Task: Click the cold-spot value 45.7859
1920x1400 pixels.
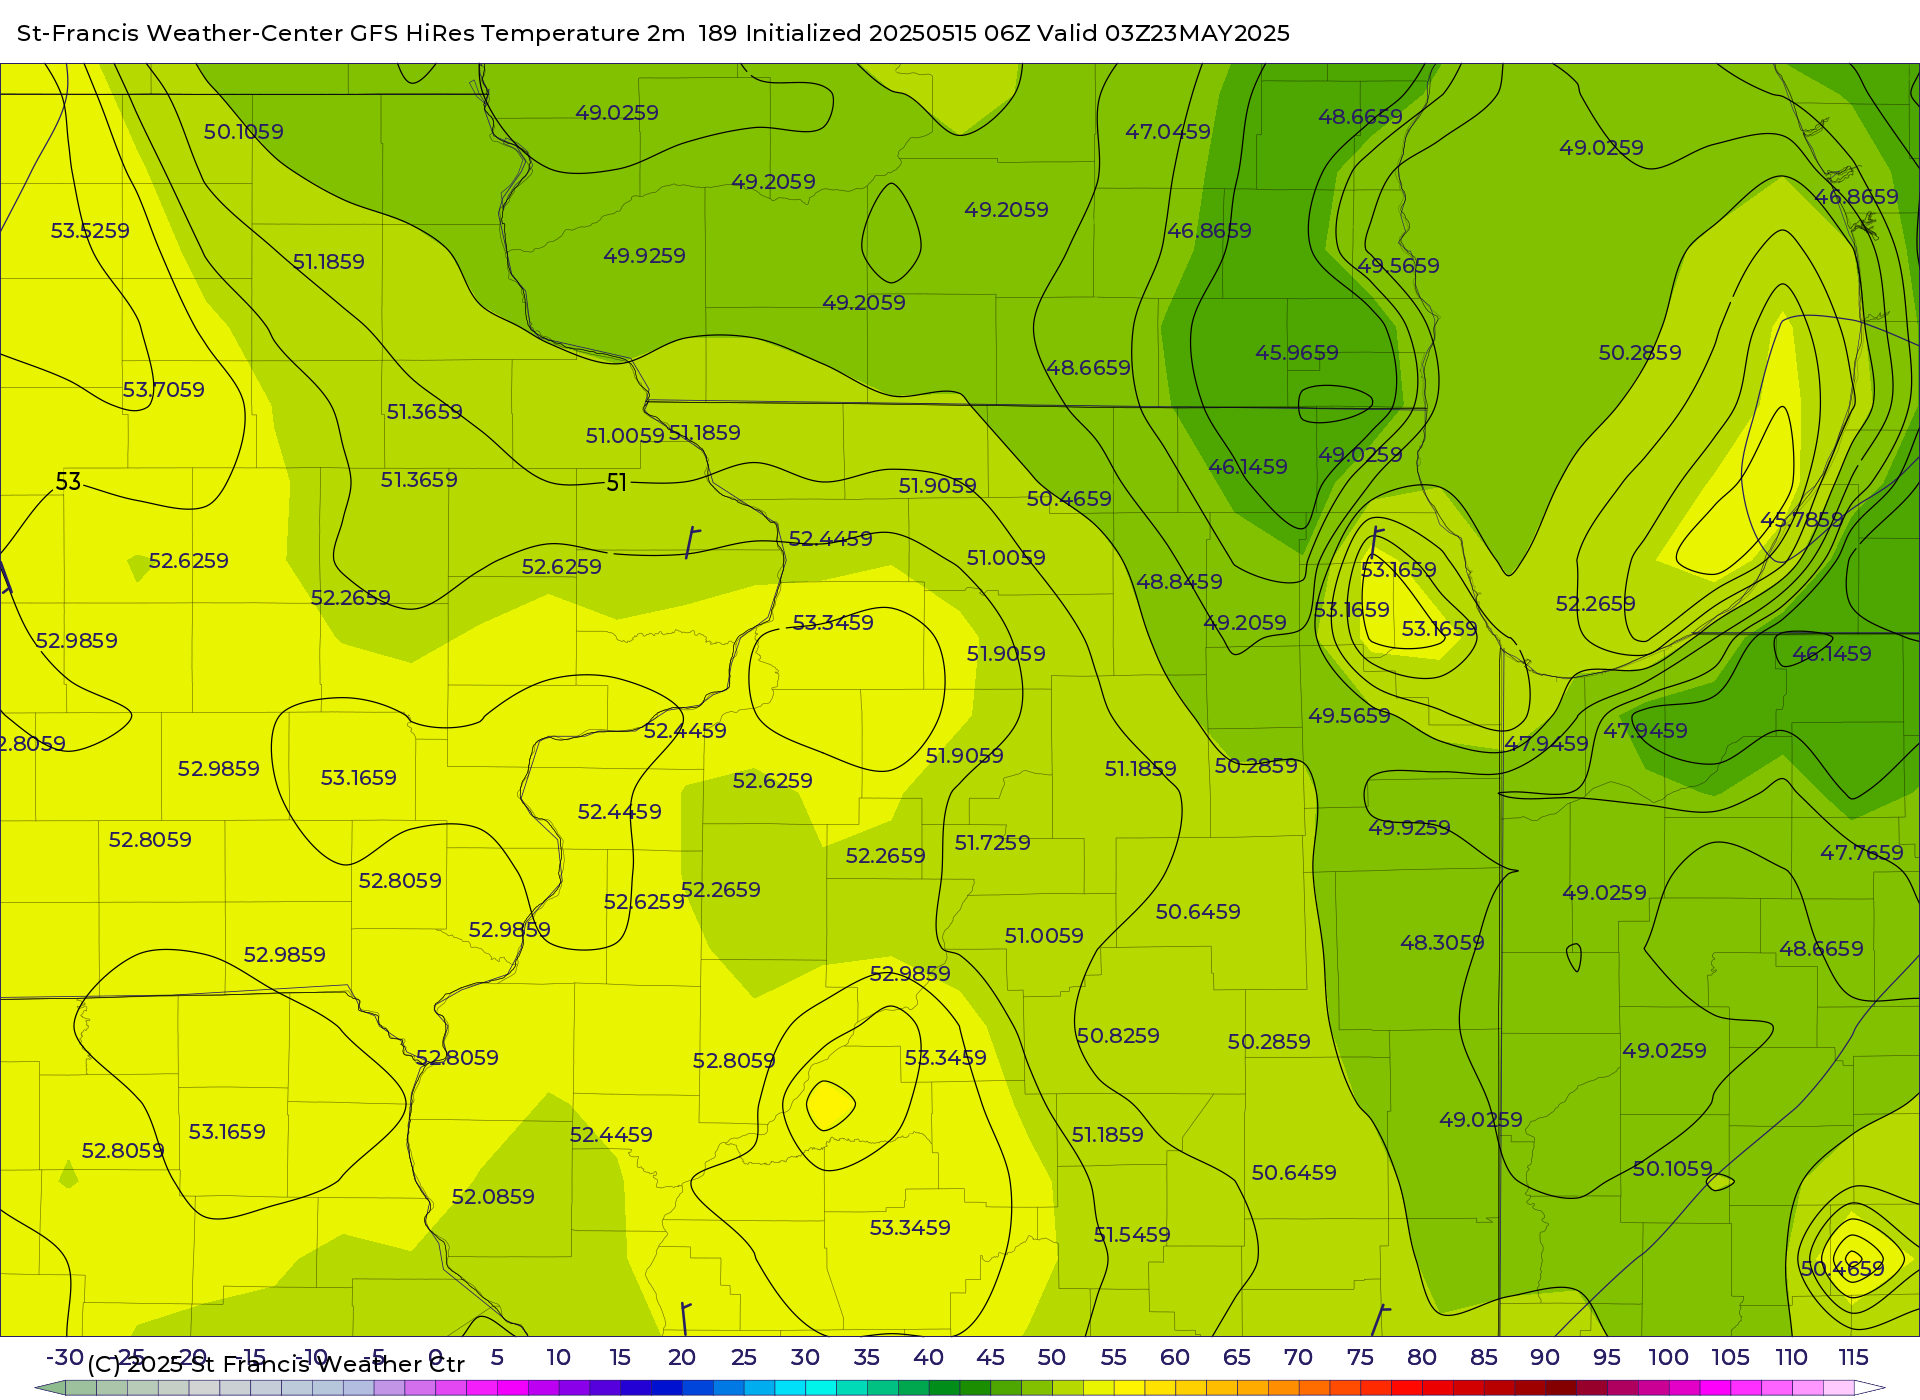Action: 1801,520
